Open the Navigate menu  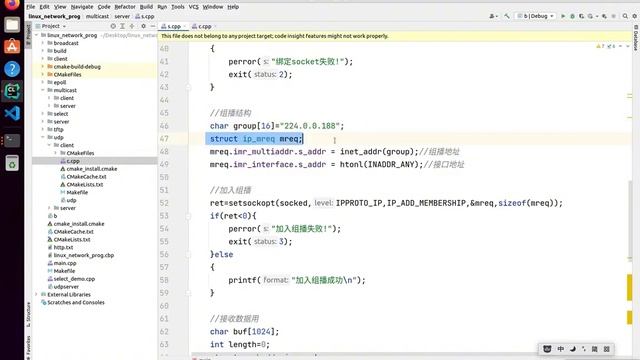[x=82, y=7]
